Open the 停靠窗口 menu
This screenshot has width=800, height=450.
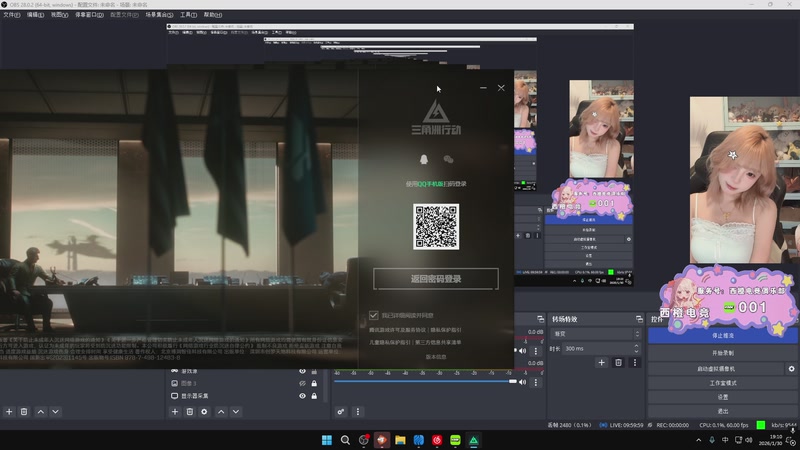[89, 15]
